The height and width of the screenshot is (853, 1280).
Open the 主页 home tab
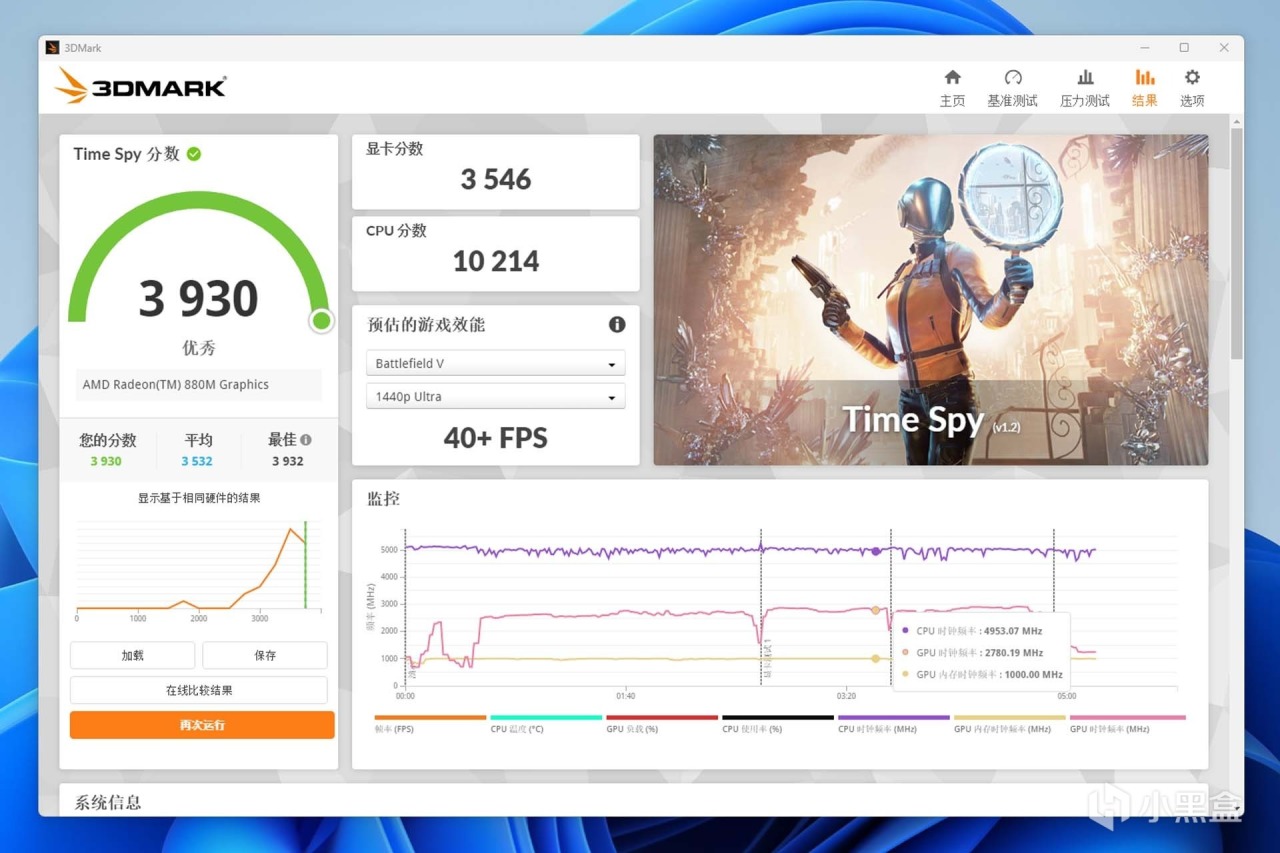(x=952, y=88)
